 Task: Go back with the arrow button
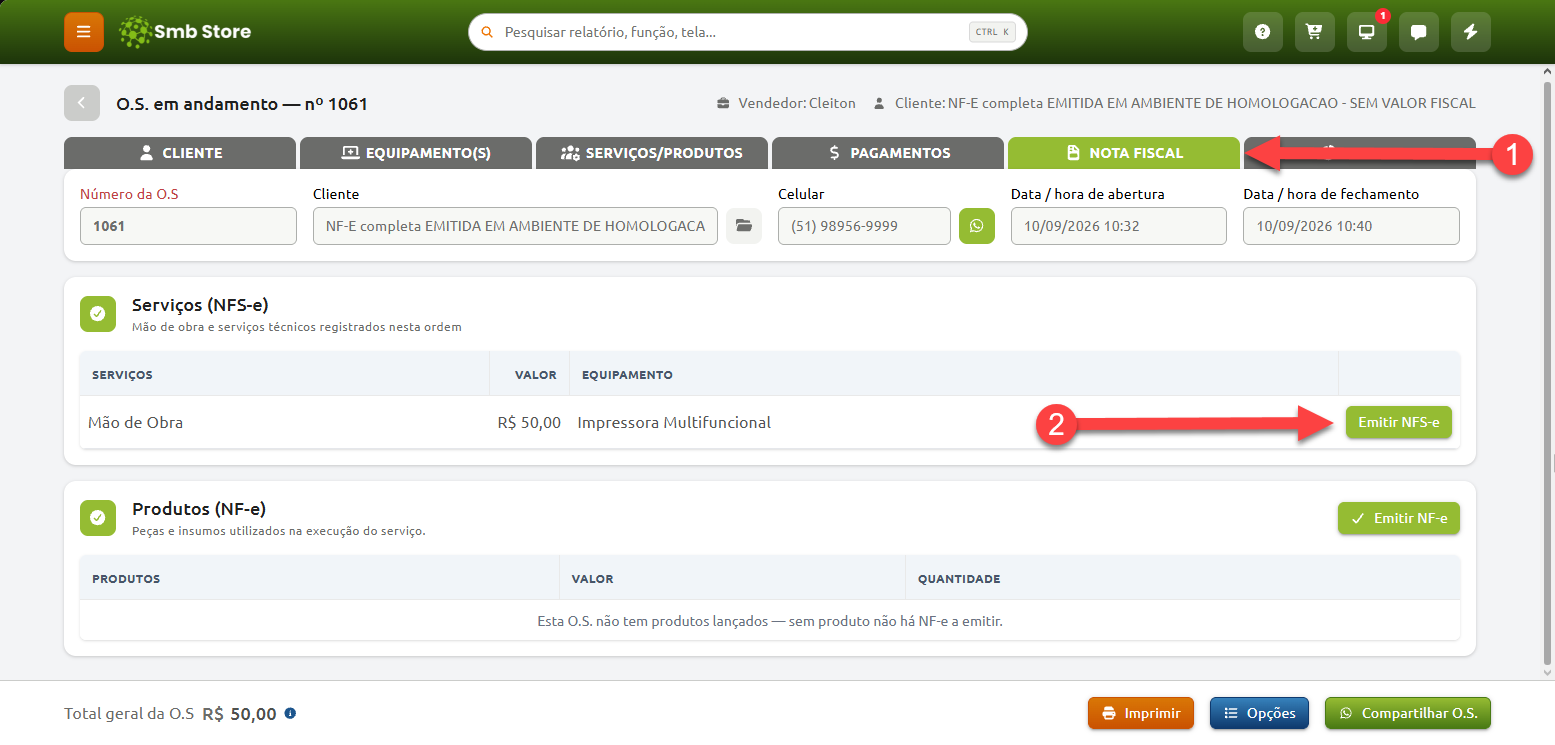click(x=82, y=103)
